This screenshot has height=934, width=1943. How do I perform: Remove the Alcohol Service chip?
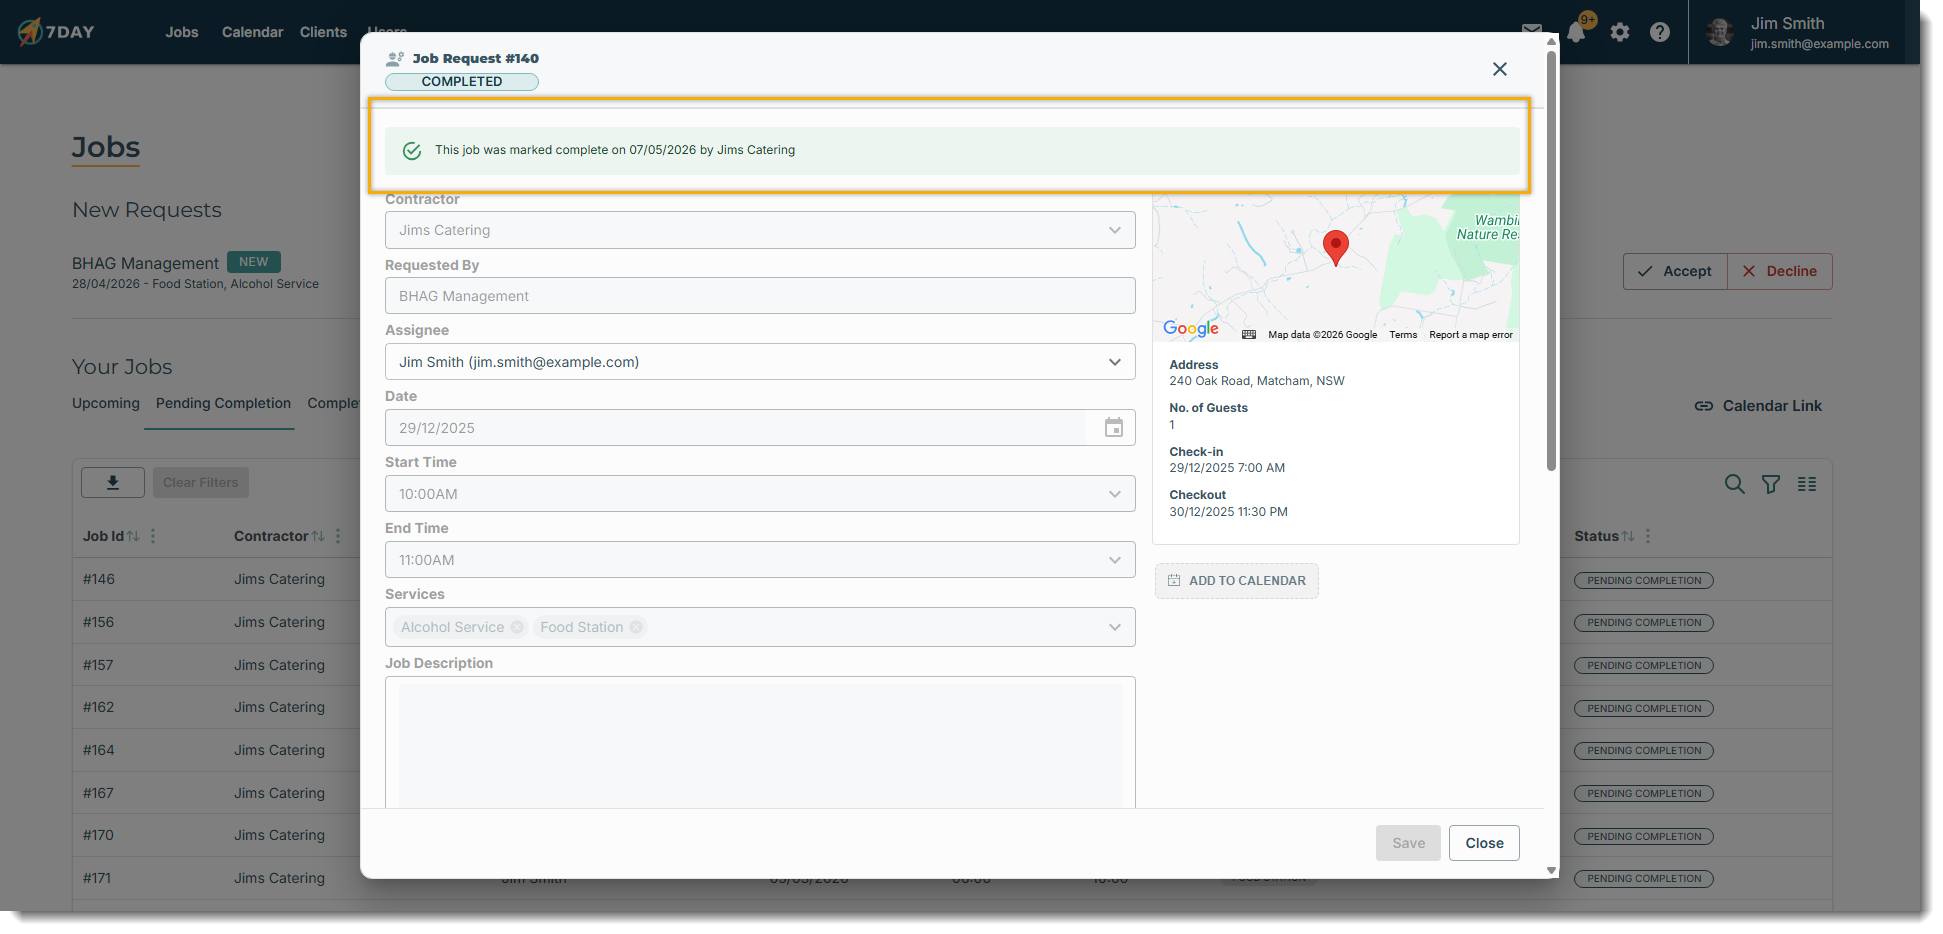pyautogui.click(x=517, y=627)
